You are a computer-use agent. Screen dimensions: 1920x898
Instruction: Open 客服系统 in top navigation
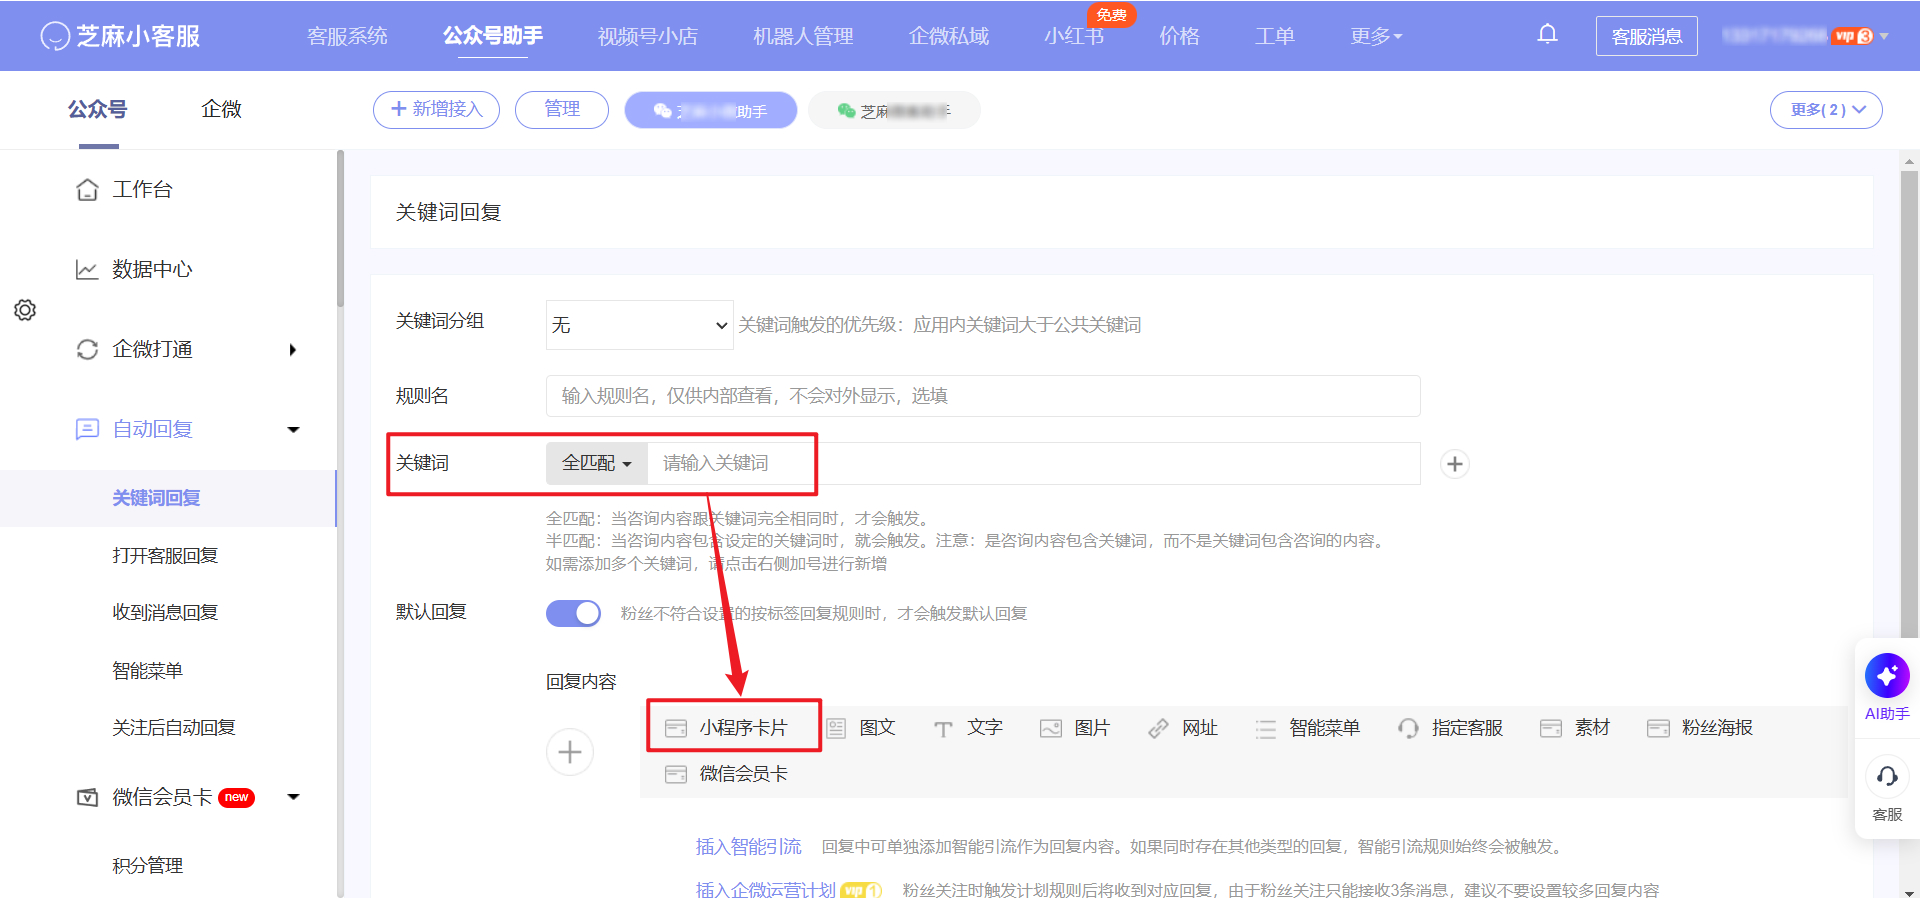click(x=347, y=36)
